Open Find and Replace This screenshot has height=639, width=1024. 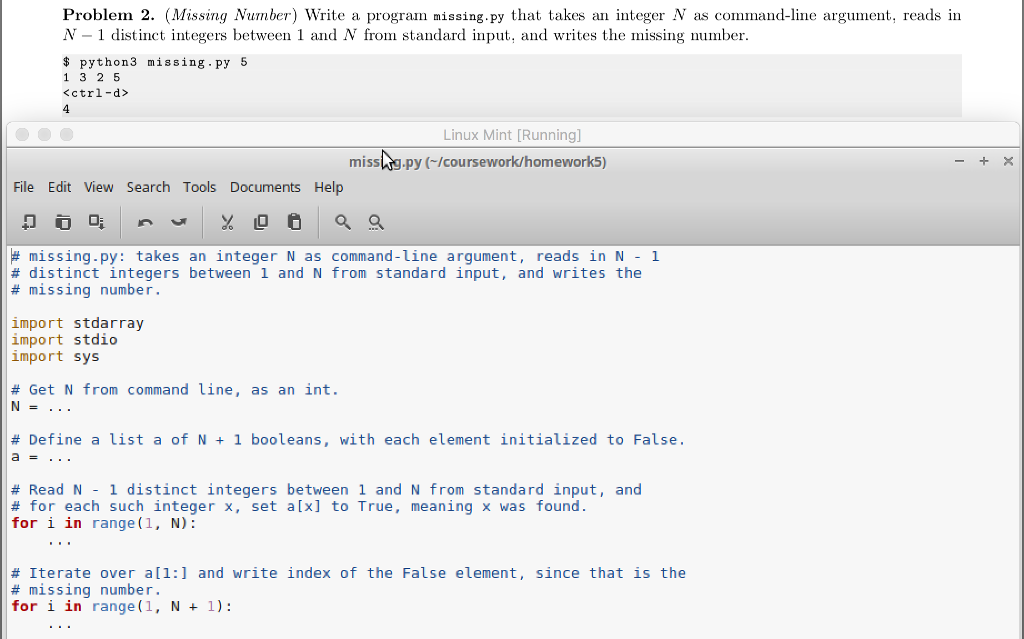pyautogui.click(x=376, y=222)
